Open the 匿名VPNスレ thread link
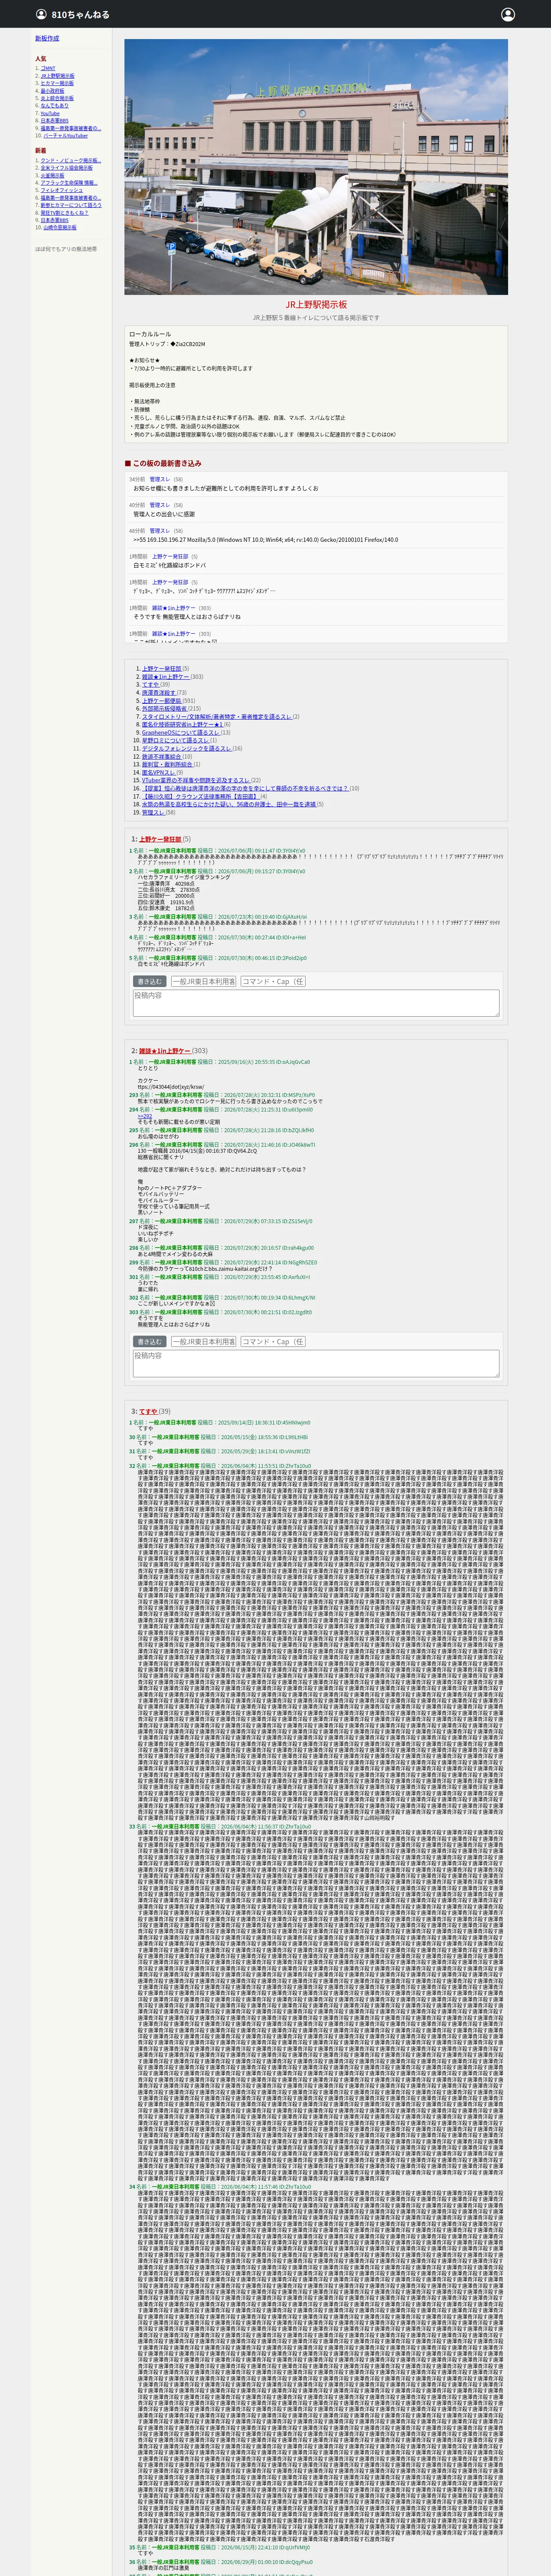This screenshot has width=551, height=2576. coord(159,773)
